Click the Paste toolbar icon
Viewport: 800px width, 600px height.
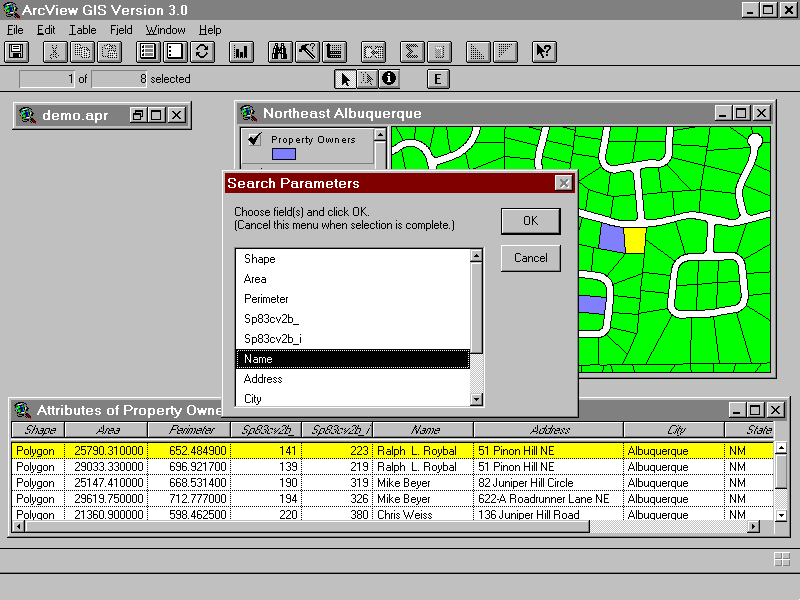[x=109, y=52]
